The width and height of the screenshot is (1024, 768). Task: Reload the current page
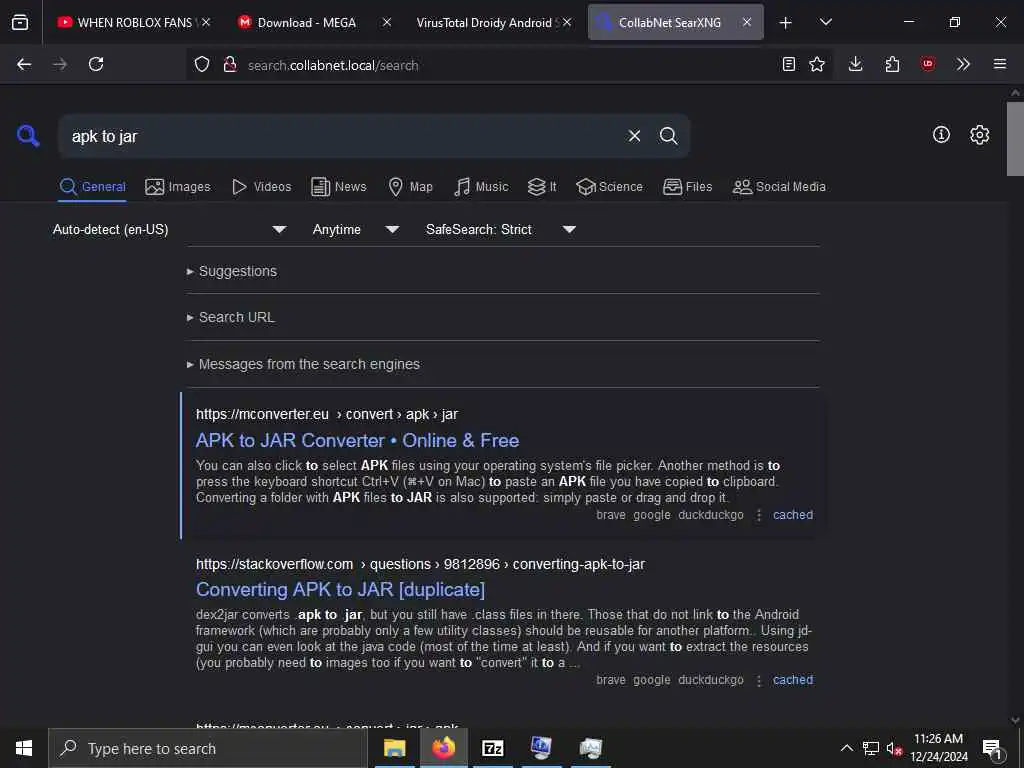click(96, 64)
